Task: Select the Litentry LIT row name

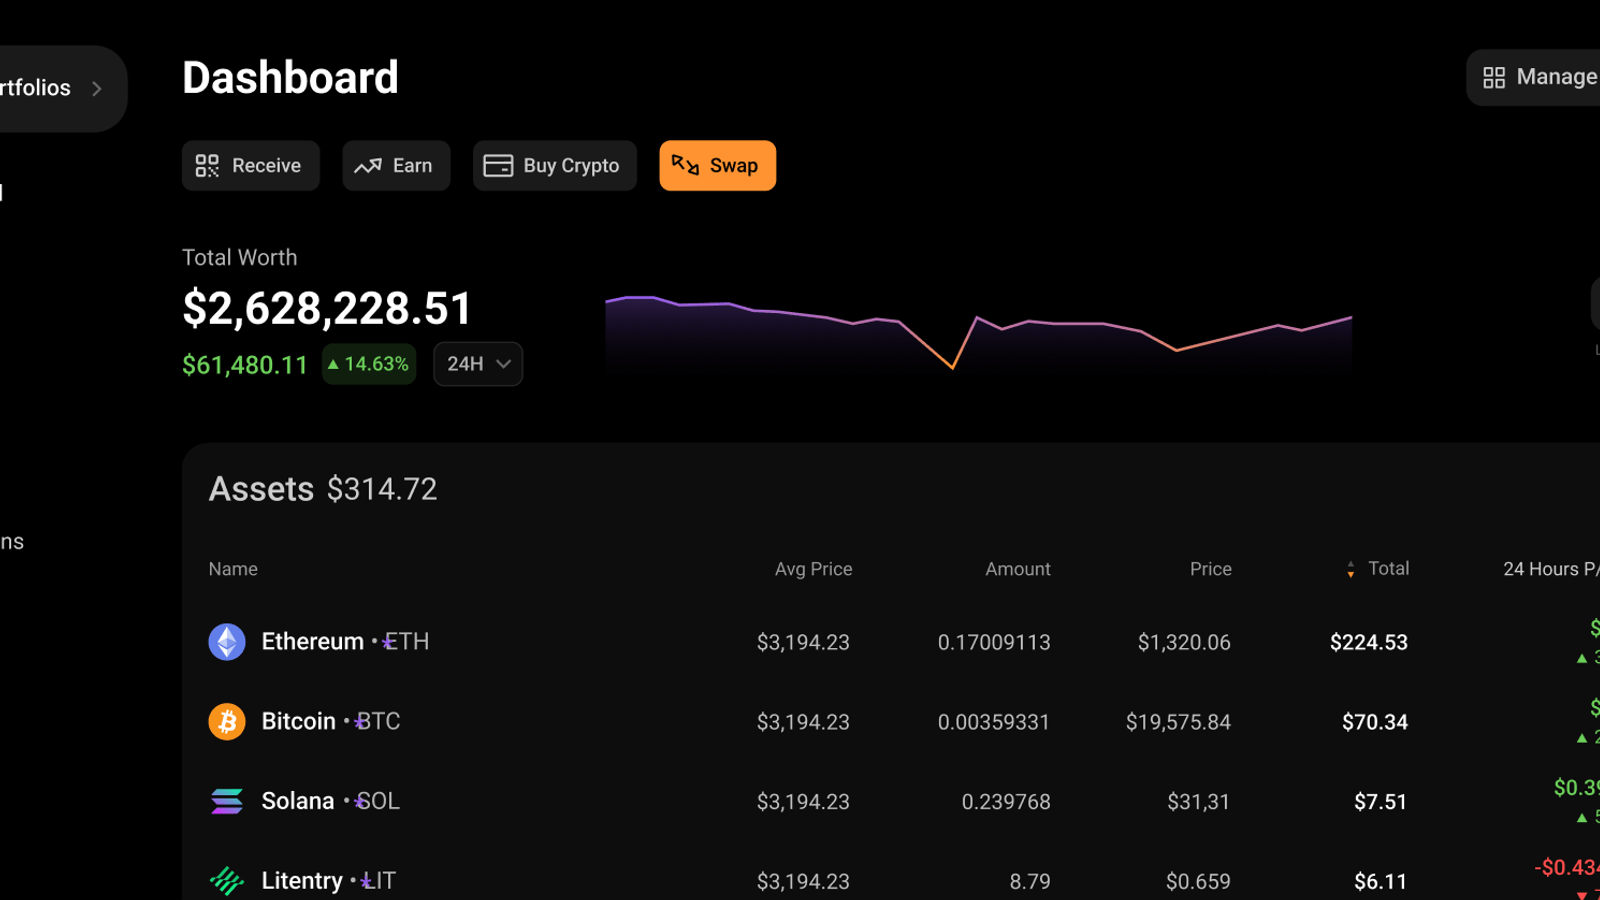Action: coord(328,881)
